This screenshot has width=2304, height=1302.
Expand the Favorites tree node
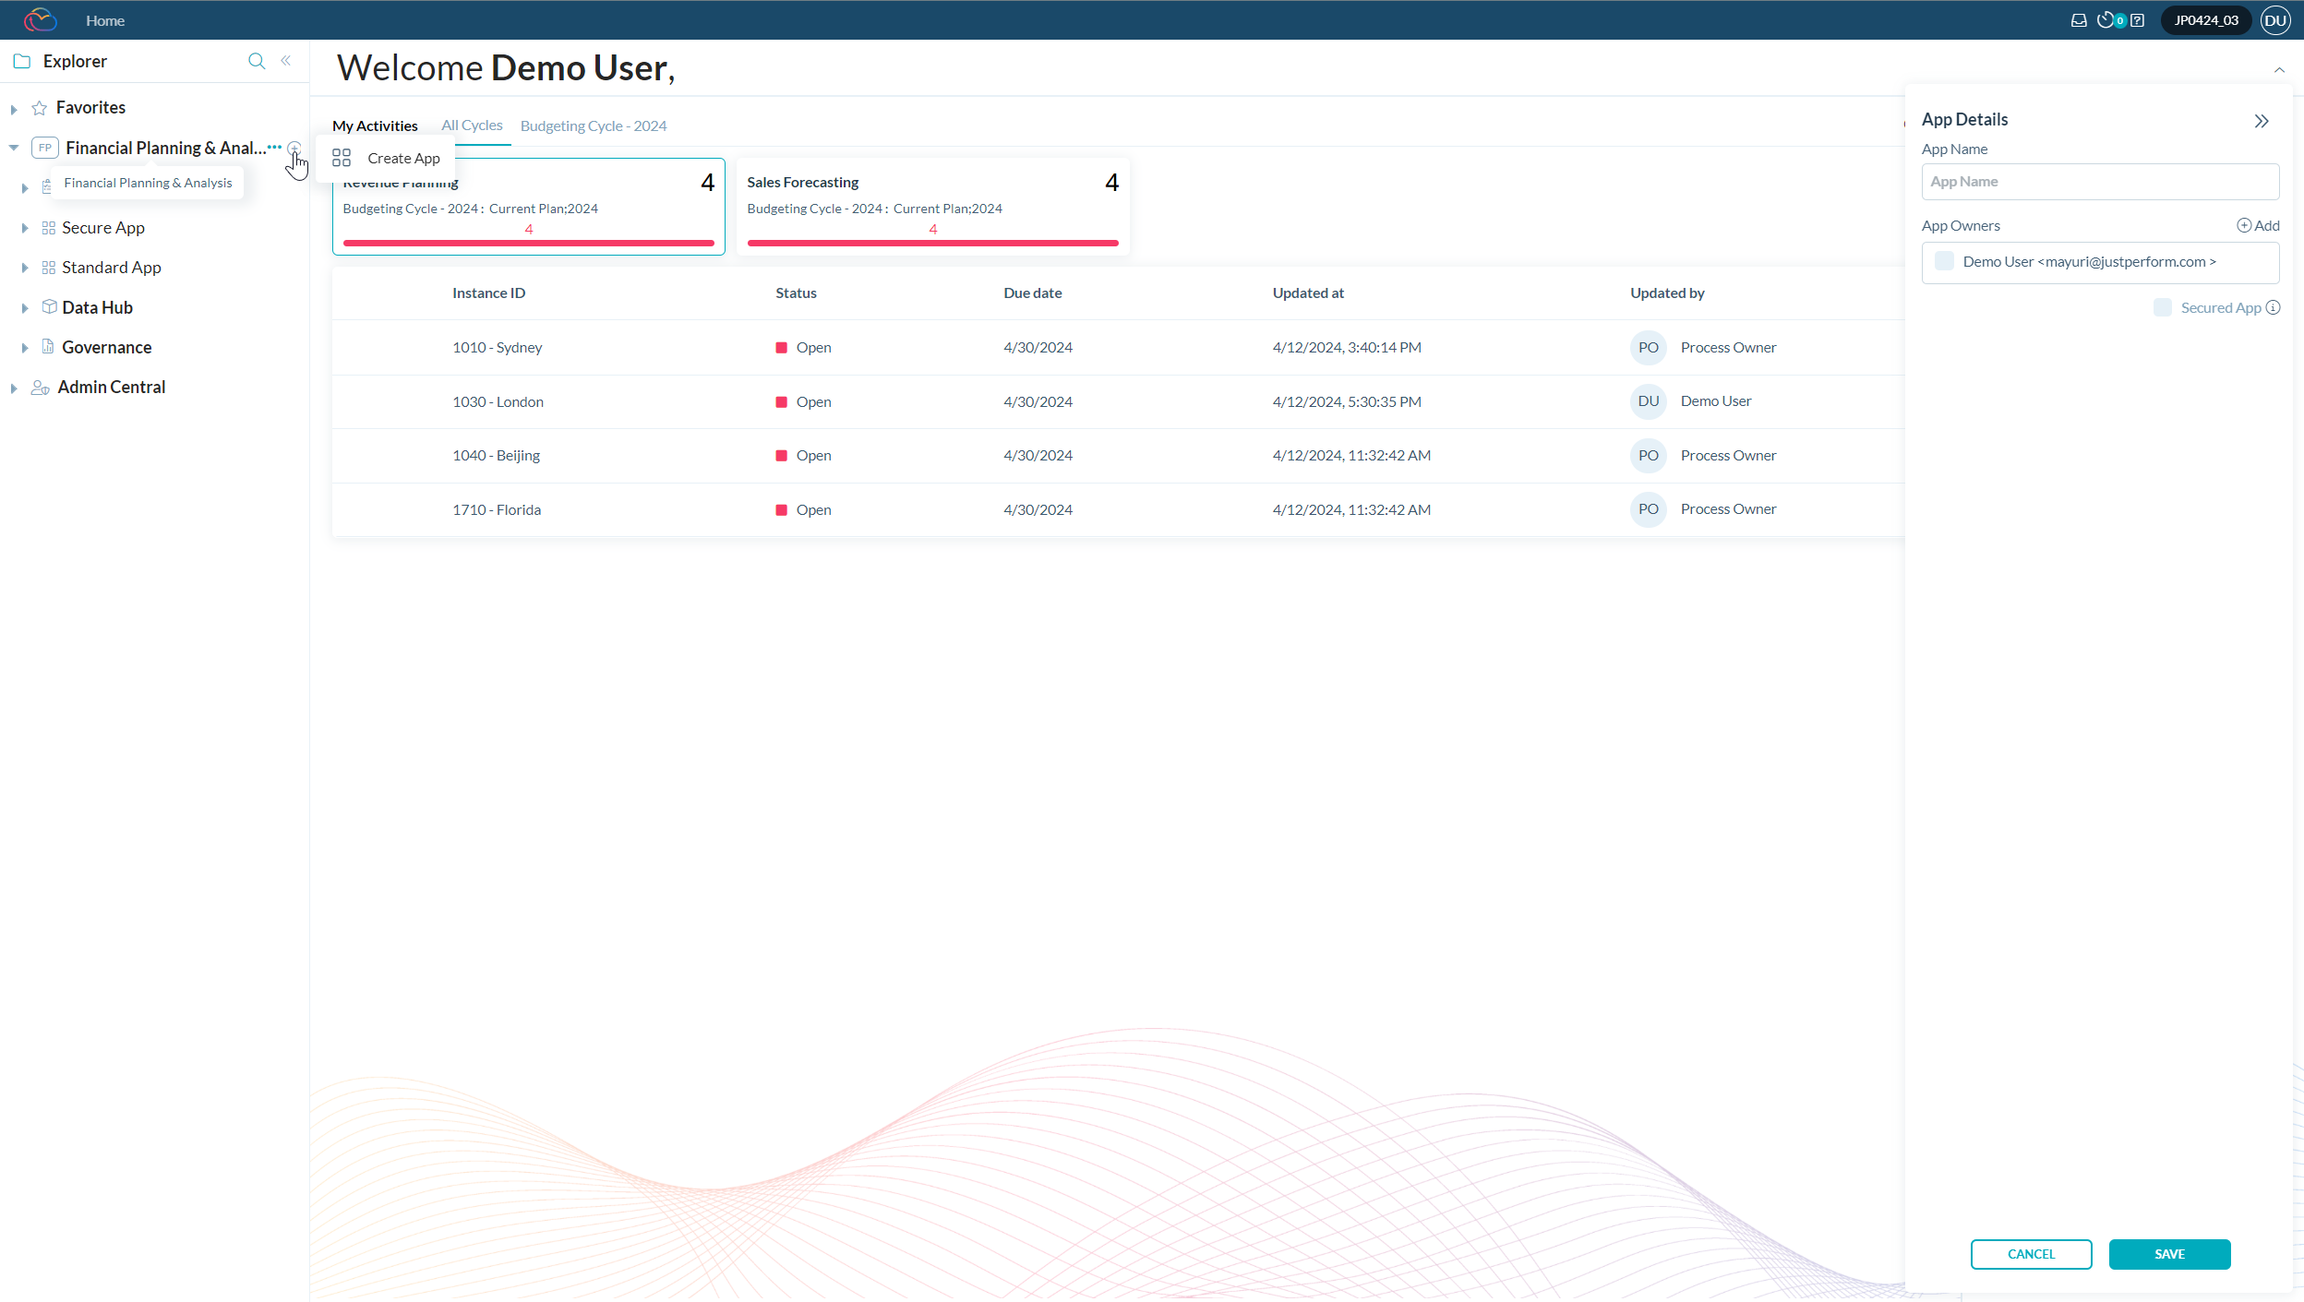[x=14, y=108]
